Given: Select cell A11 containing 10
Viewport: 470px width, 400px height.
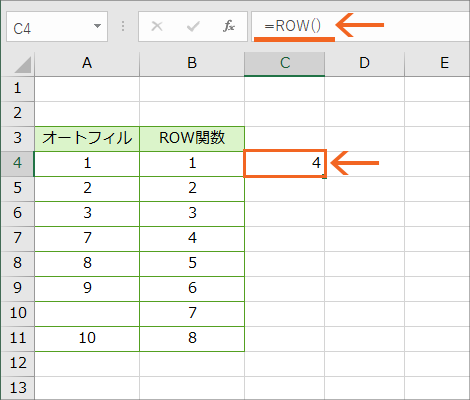Looking at the screenshot, I should pyautogui.click(x=87, y=339).
